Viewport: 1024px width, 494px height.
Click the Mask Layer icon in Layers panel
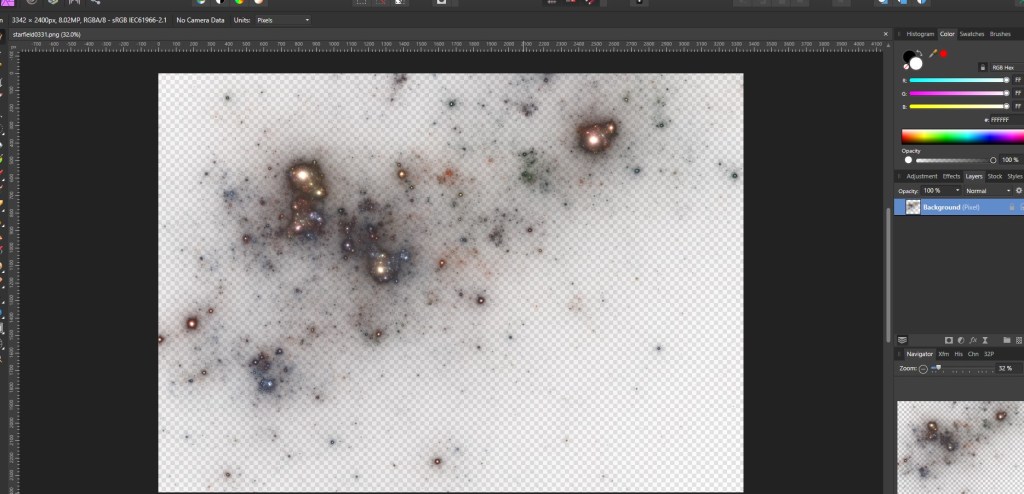tap(948, 340)
